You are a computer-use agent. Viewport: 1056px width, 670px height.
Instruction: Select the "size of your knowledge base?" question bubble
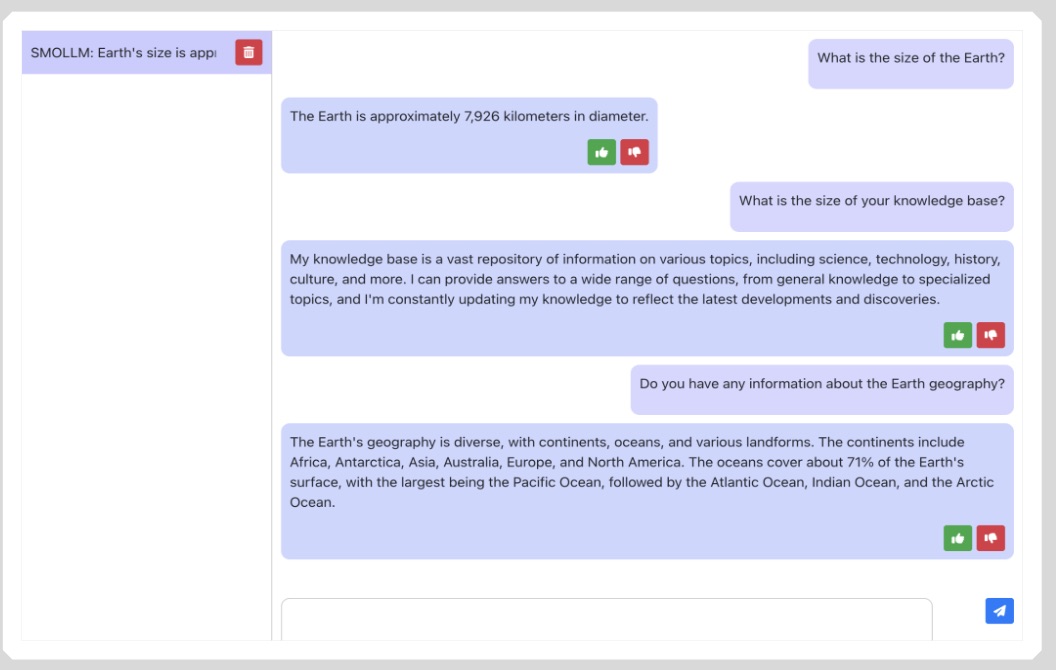[871, 201]
